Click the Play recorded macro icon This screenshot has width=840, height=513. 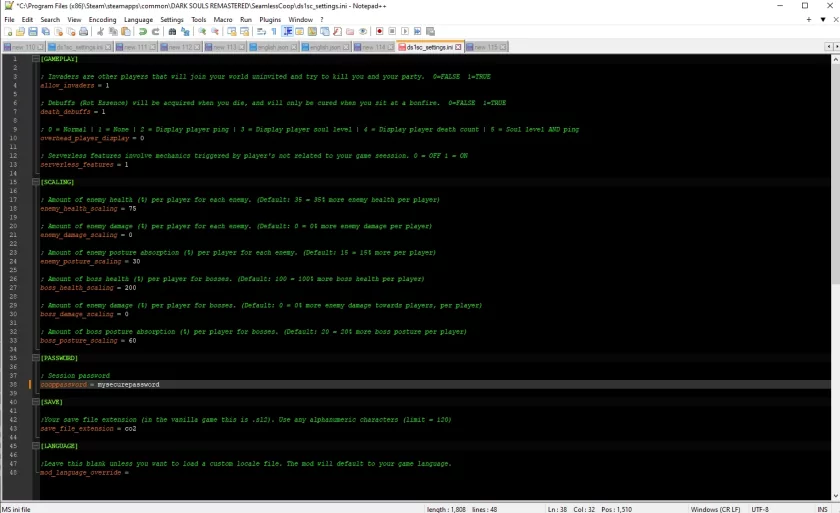click(x=404, y=32)
